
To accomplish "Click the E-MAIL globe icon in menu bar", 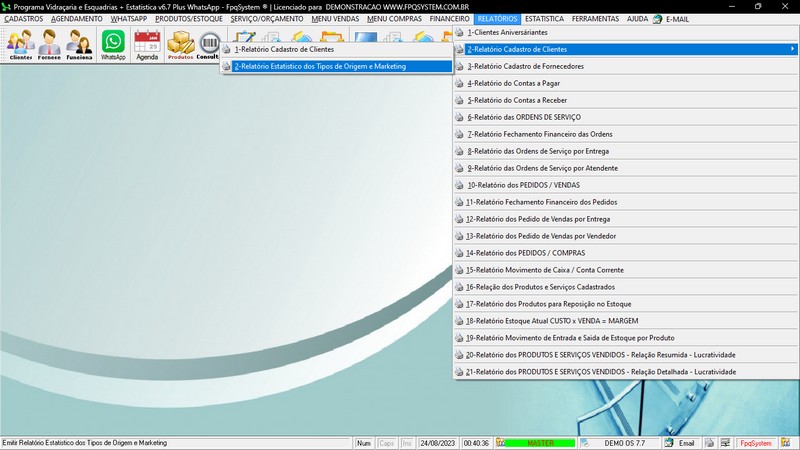I will click(x=657, y=19).
